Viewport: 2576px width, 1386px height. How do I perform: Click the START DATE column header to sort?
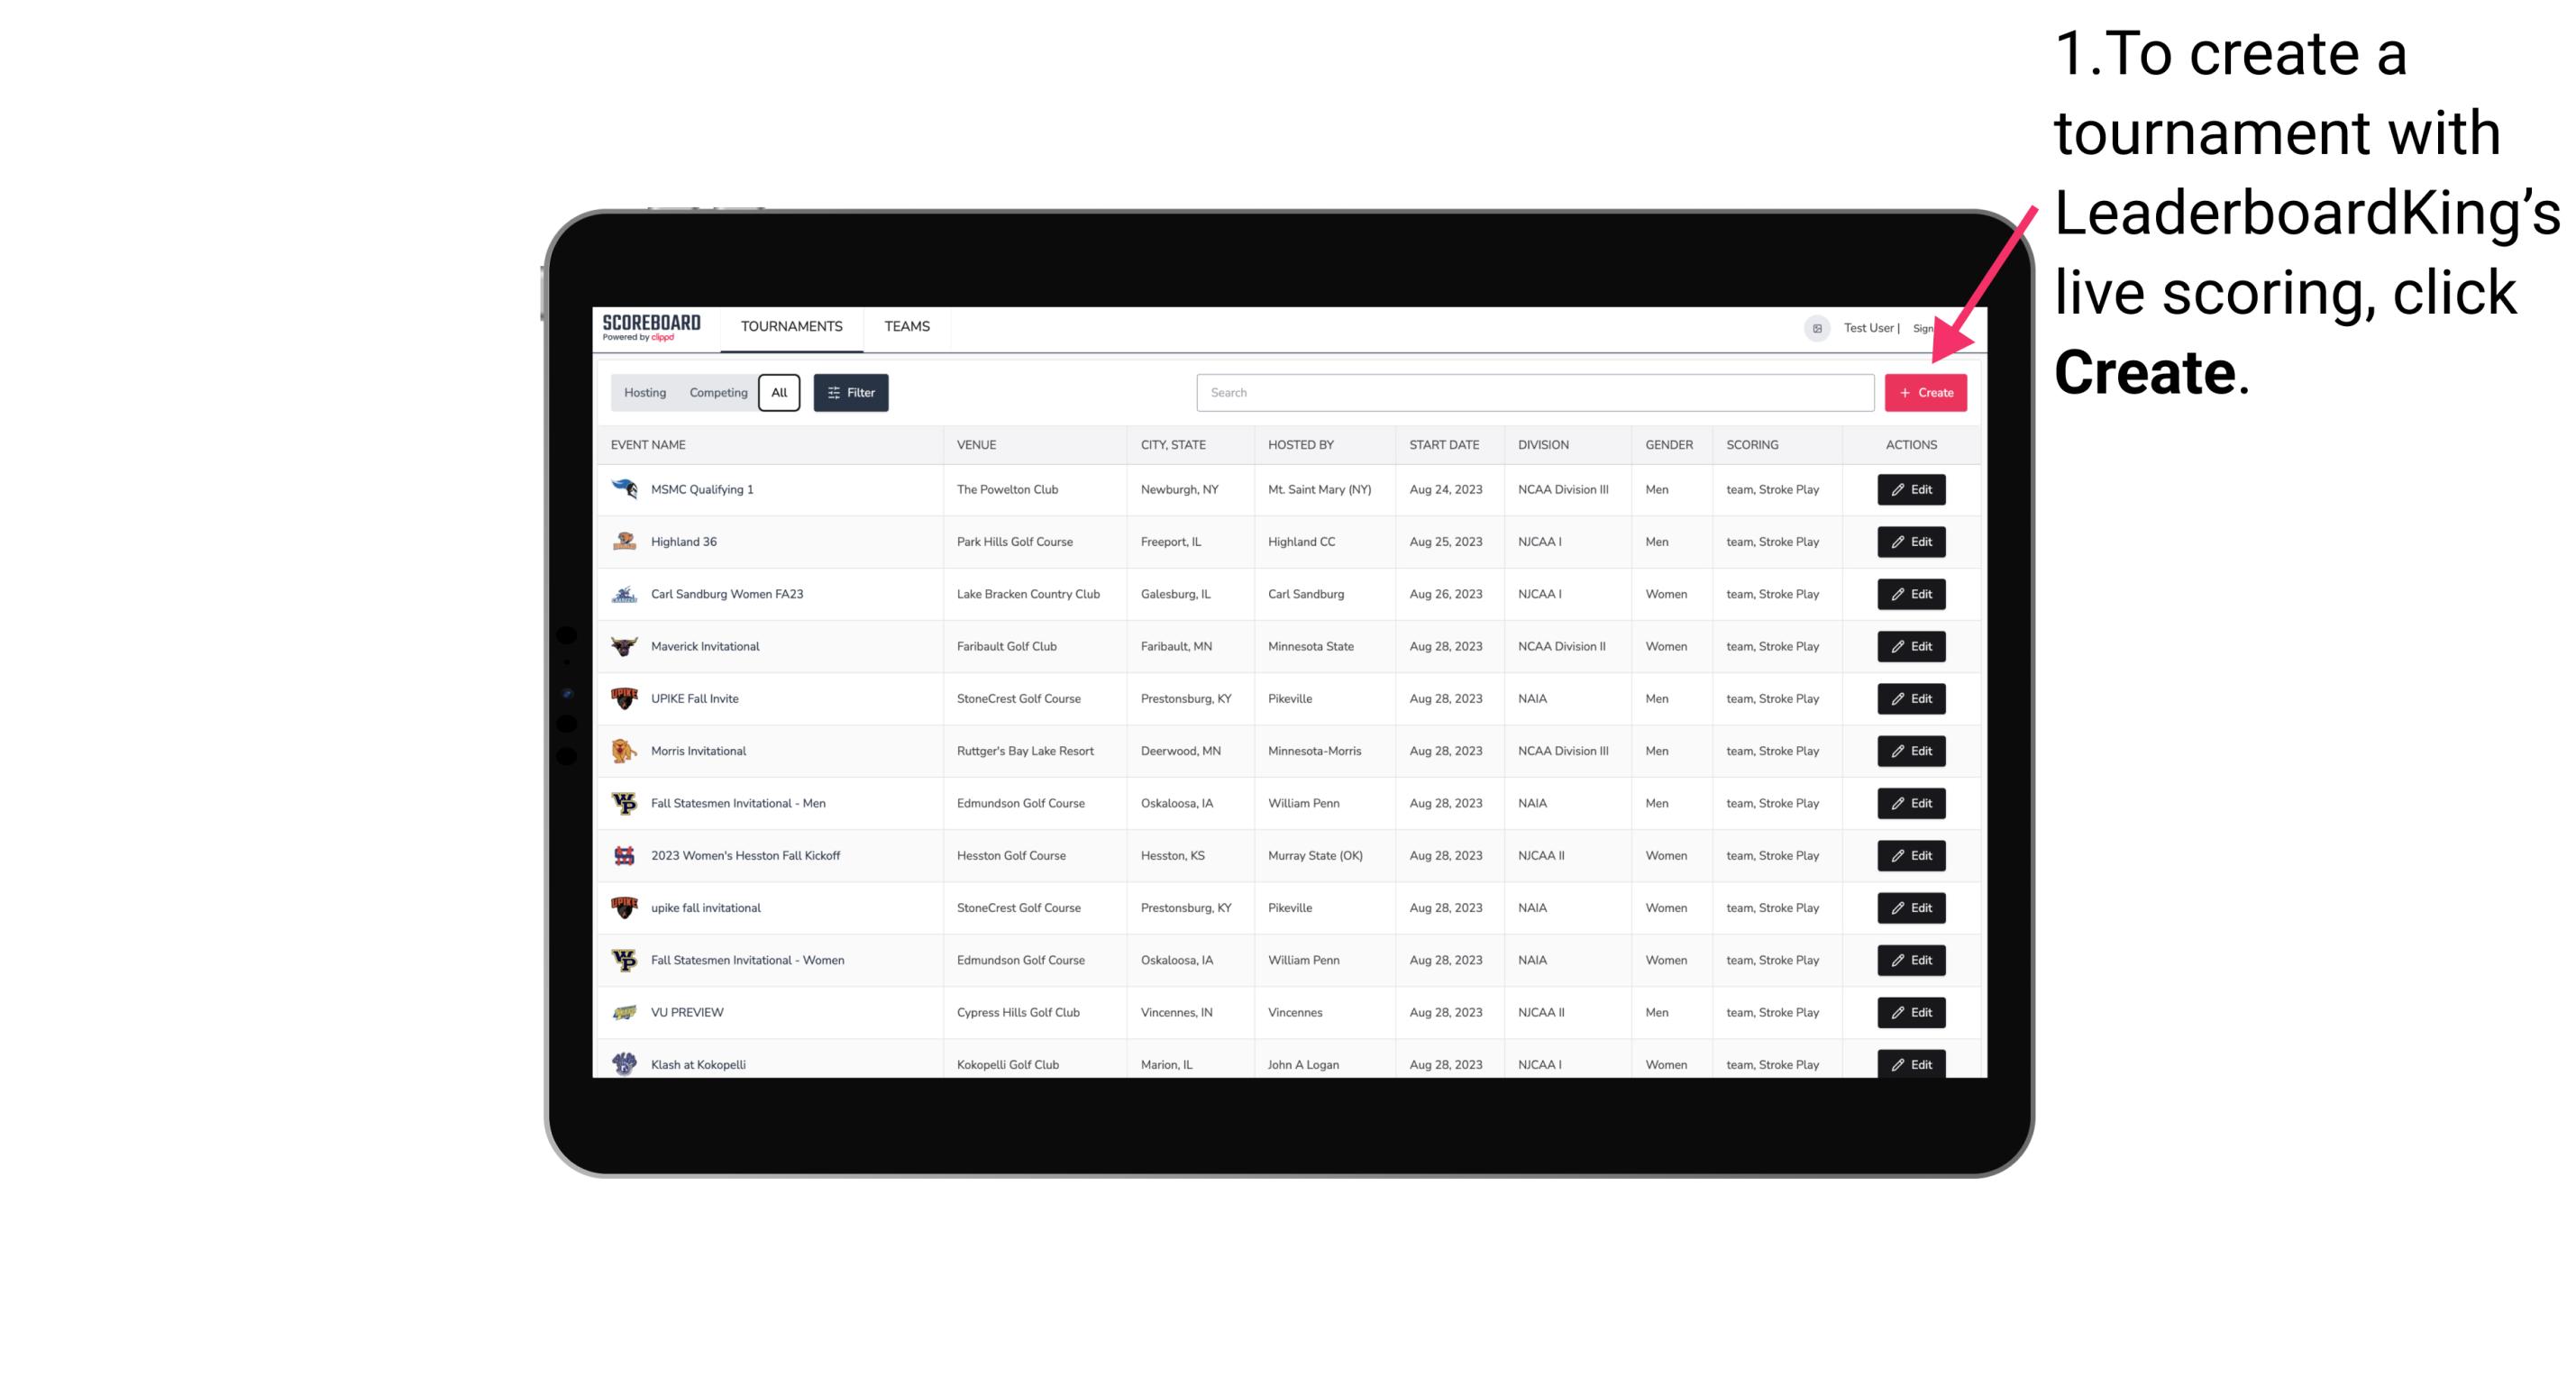[x=1444, y=445]
